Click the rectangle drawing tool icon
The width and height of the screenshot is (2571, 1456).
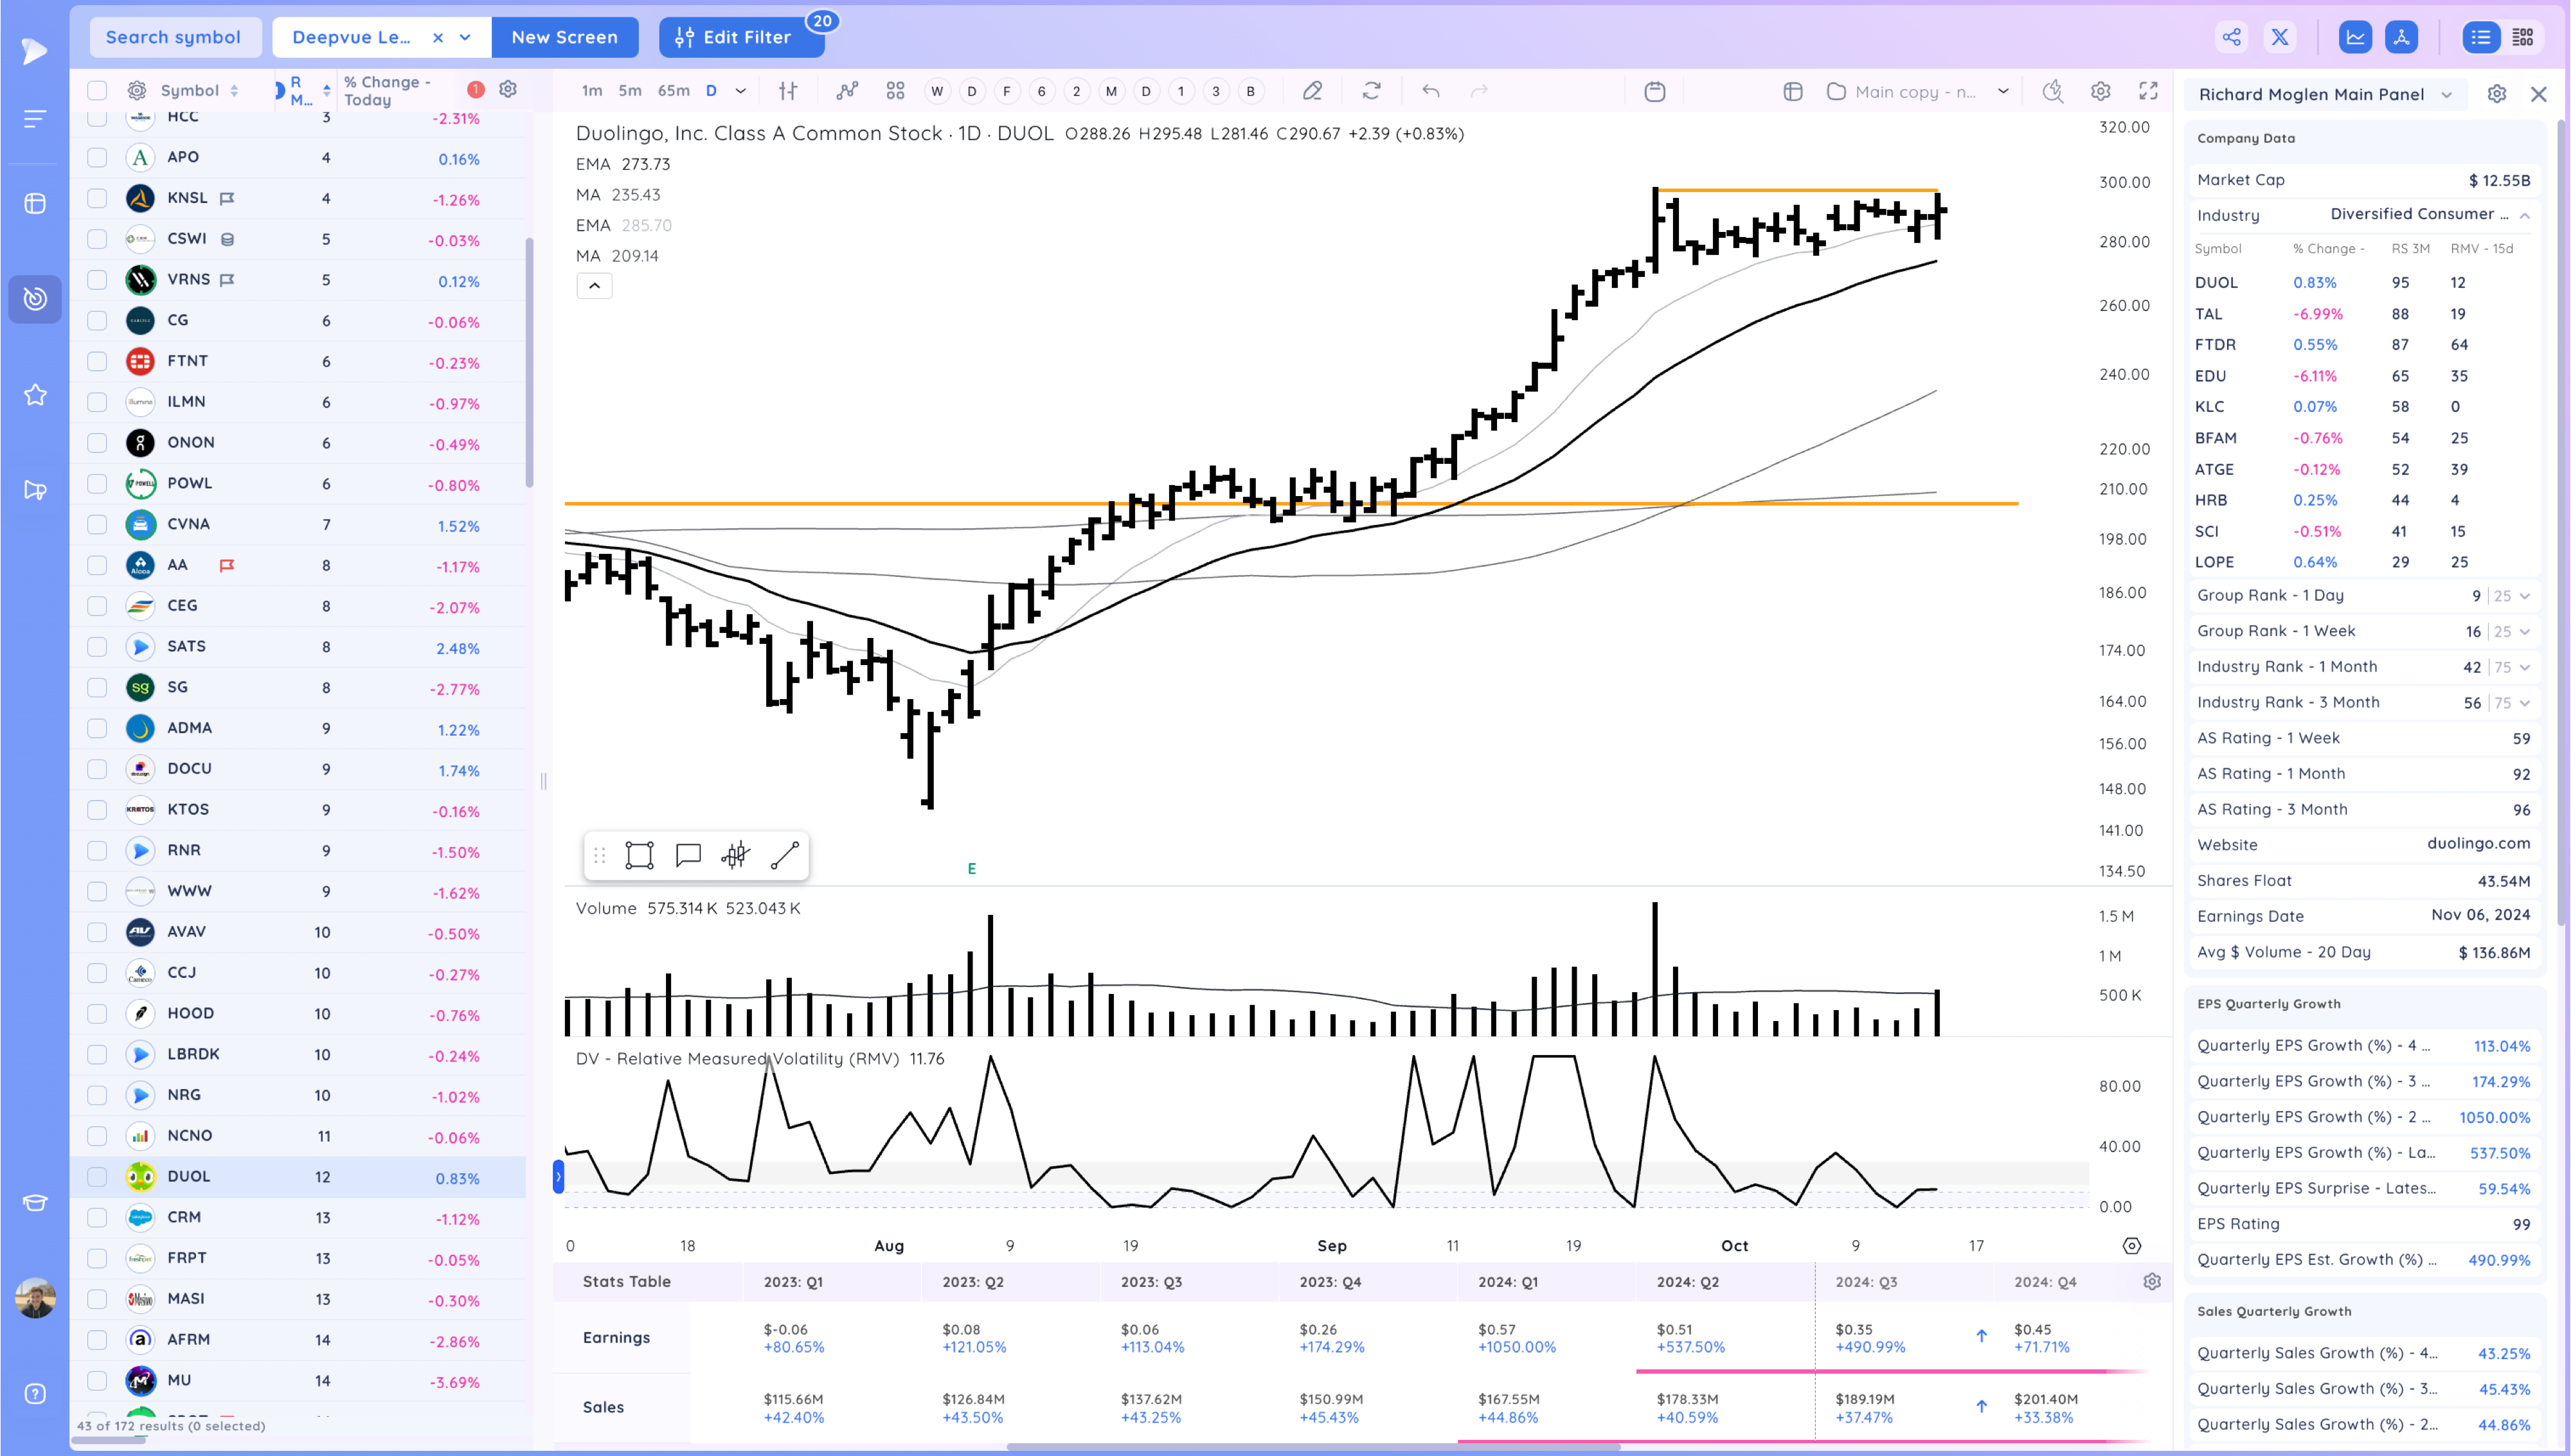639,855
